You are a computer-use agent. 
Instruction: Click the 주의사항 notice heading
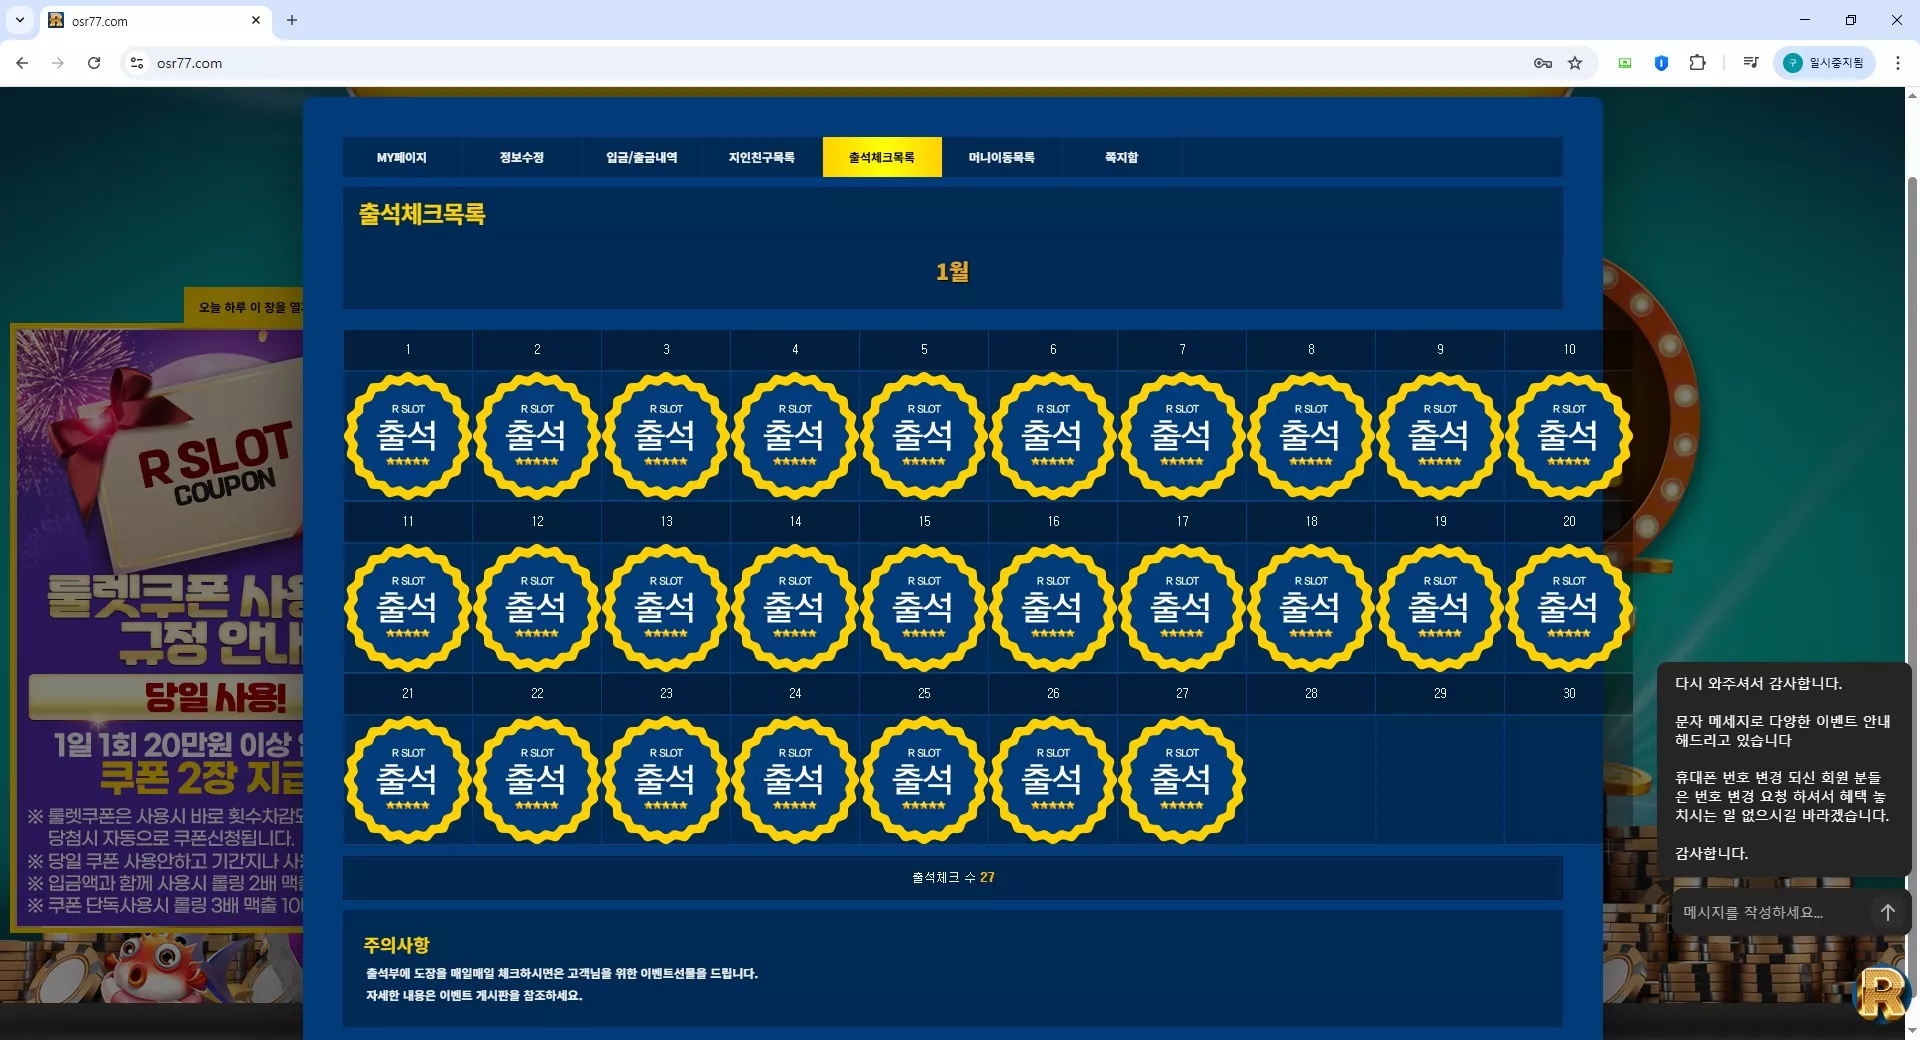click(396, 945)
